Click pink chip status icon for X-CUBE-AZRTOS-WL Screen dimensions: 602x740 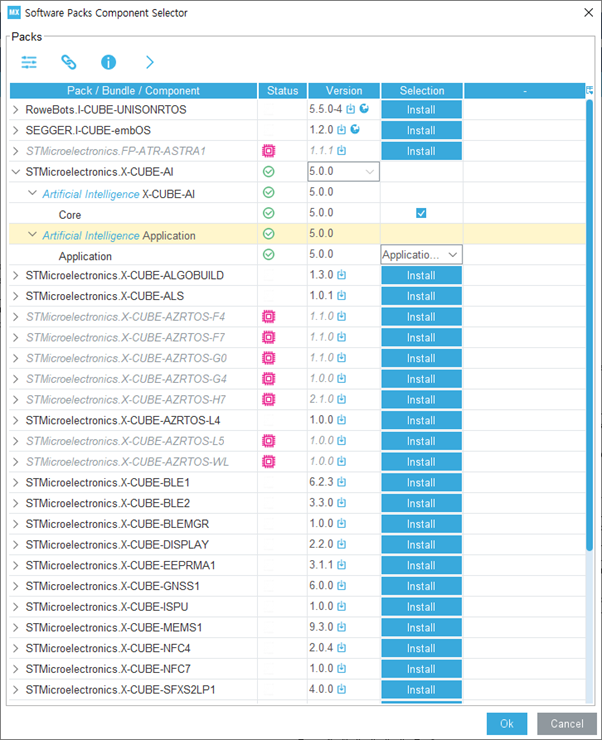point(268,462)
